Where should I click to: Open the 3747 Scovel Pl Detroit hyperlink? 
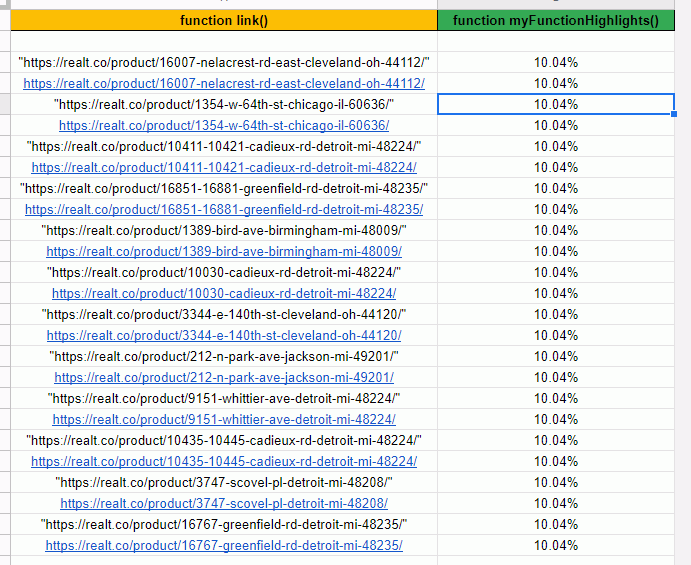(224, 503)
